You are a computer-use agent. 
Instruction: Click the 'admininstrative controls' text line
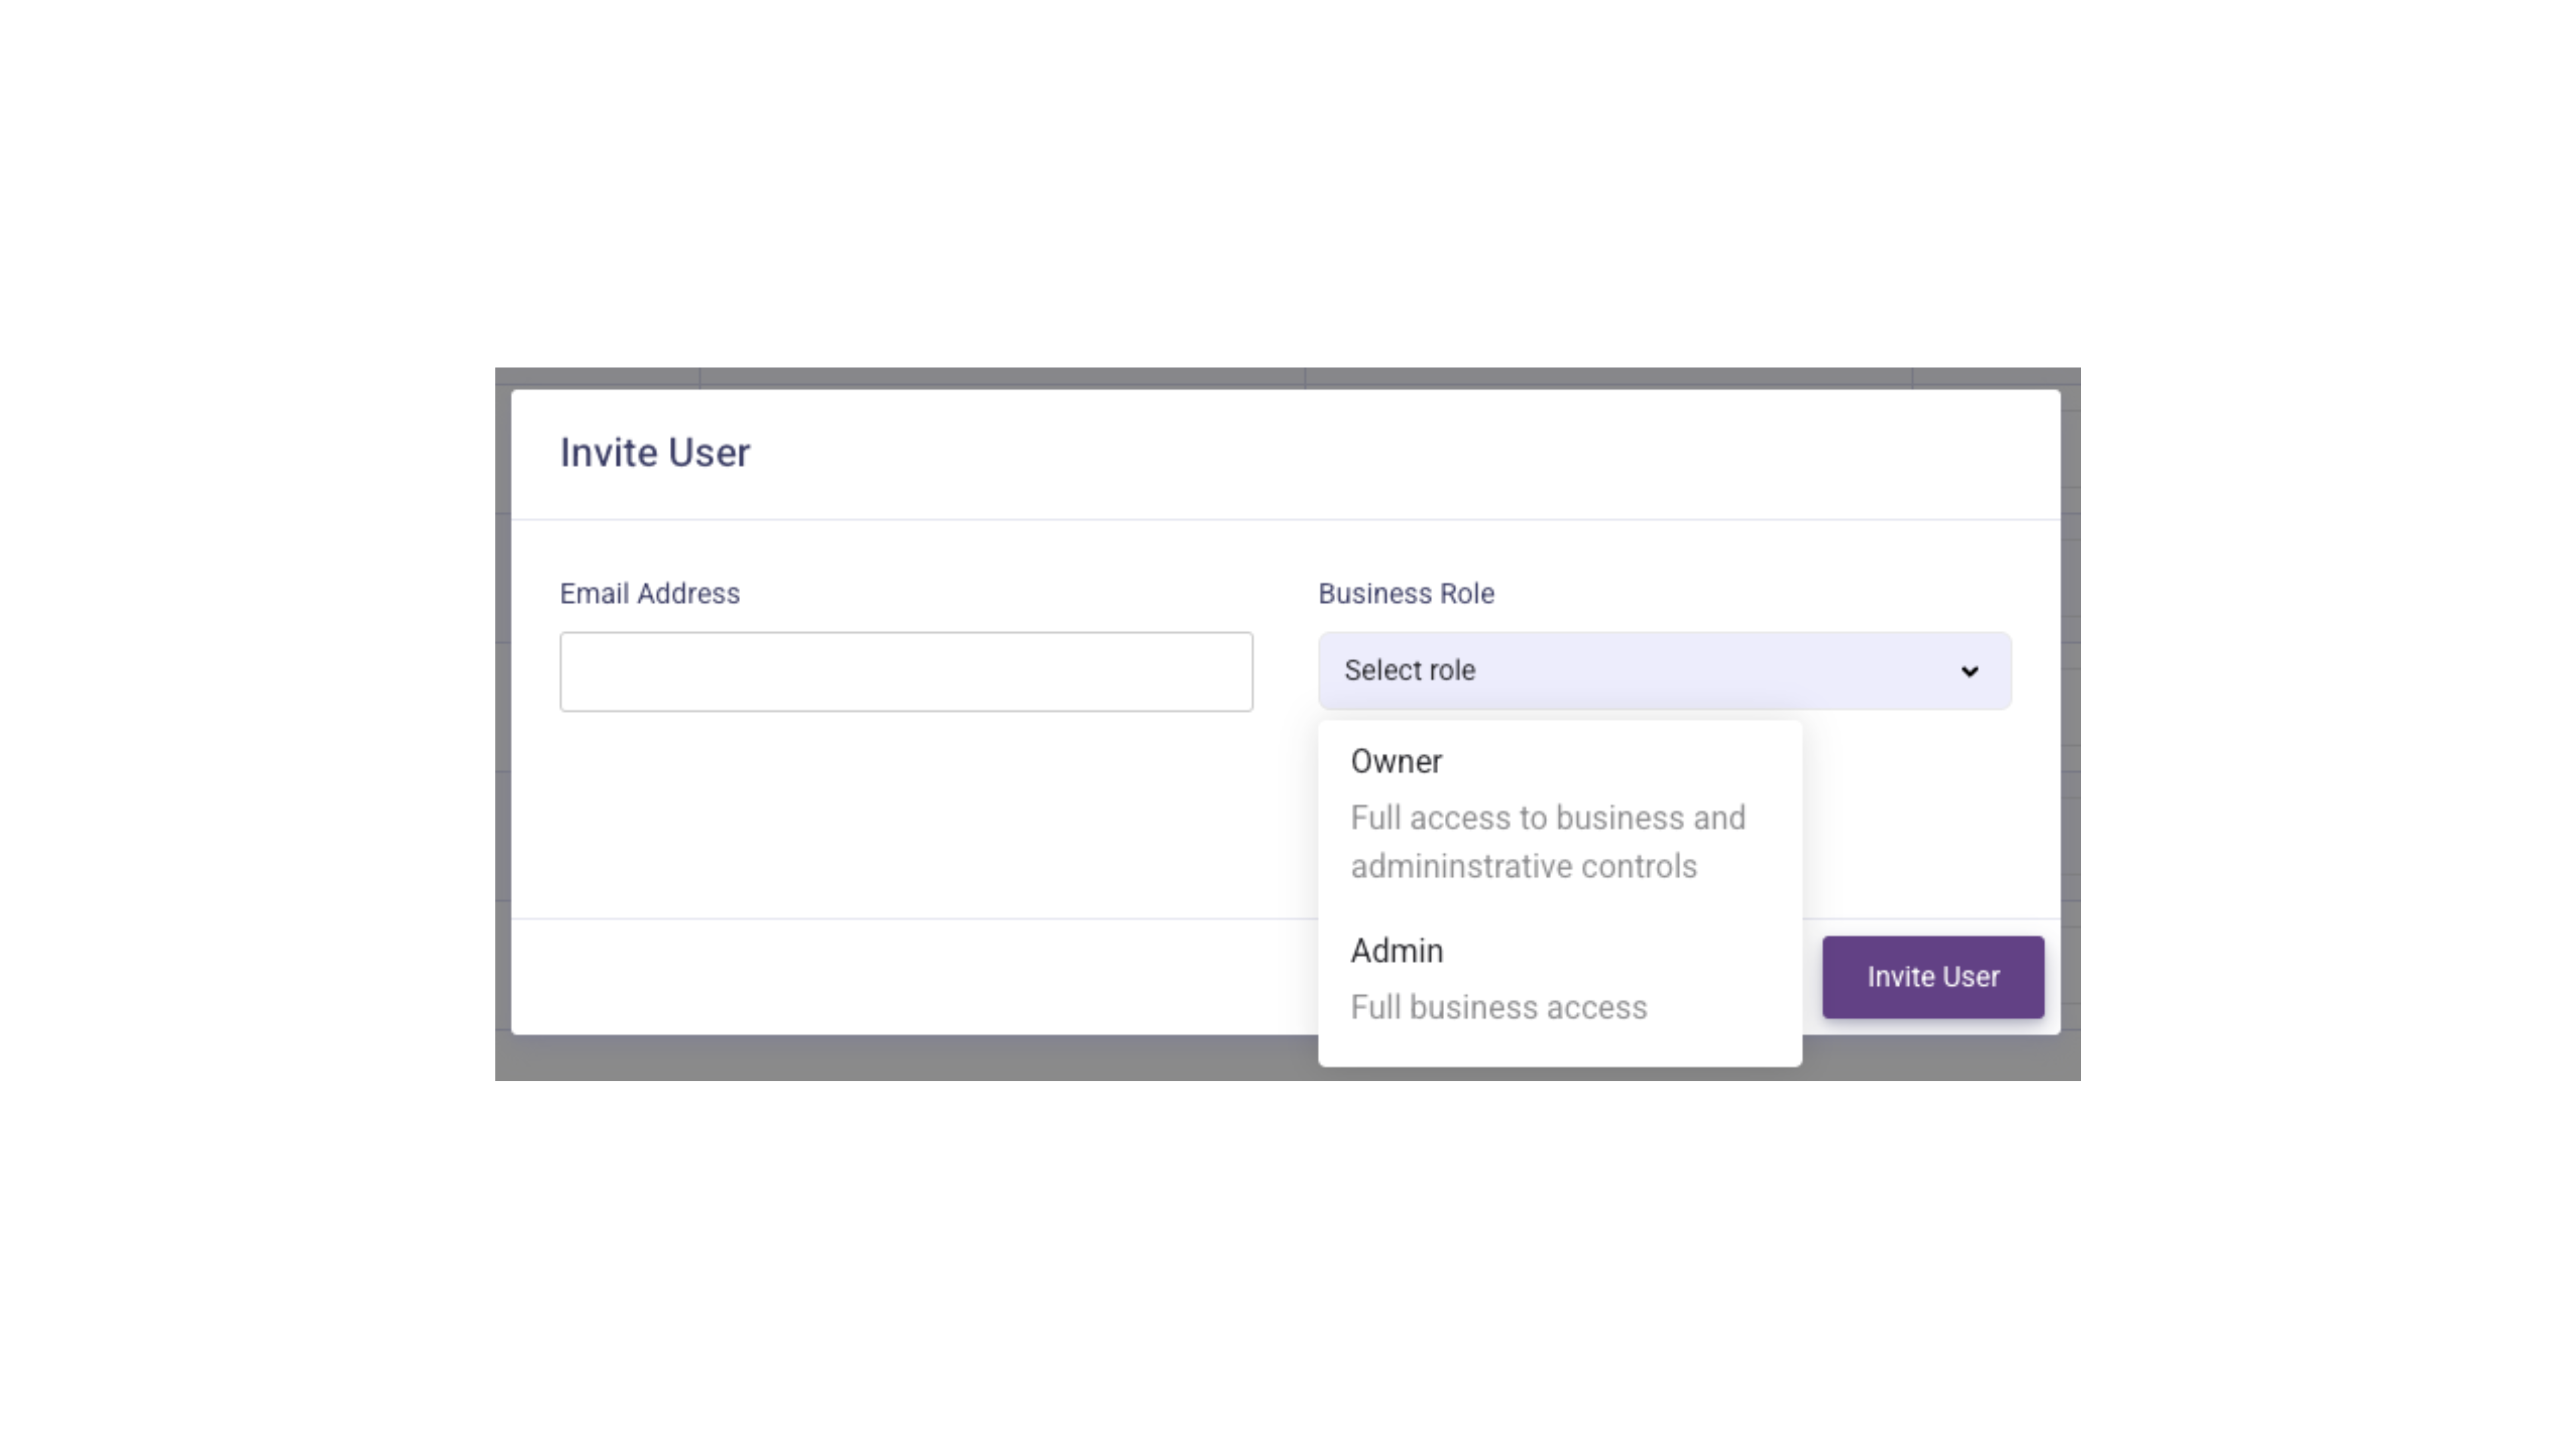1523,866
